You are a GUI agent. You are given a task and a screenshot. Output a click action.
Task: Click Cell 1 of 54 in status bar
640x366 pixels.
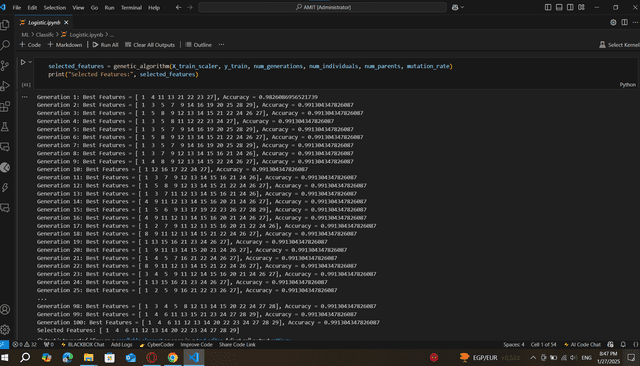(543, 344)
